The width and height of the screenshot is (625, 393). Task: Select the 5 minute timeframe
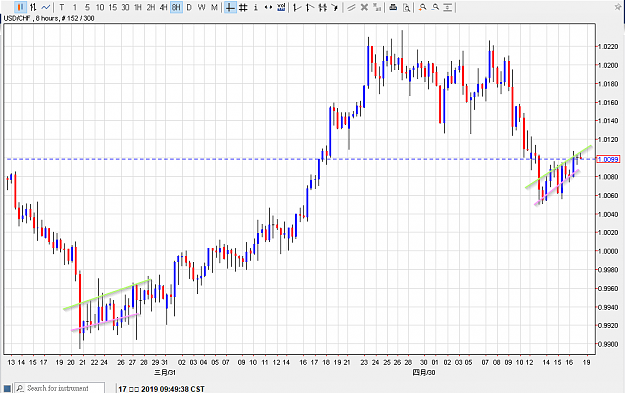[x=87, y=7]
